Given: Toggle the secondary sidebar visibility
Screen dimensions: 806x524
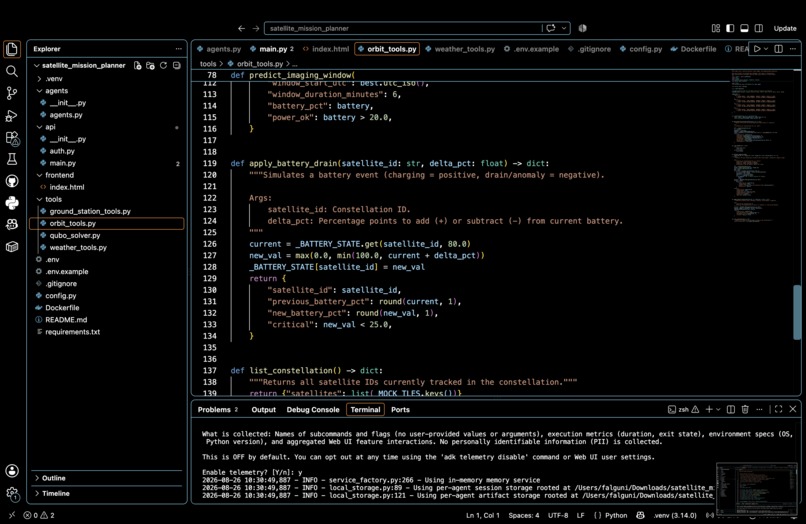Looking at the screenshot, I should pos(759,28).
